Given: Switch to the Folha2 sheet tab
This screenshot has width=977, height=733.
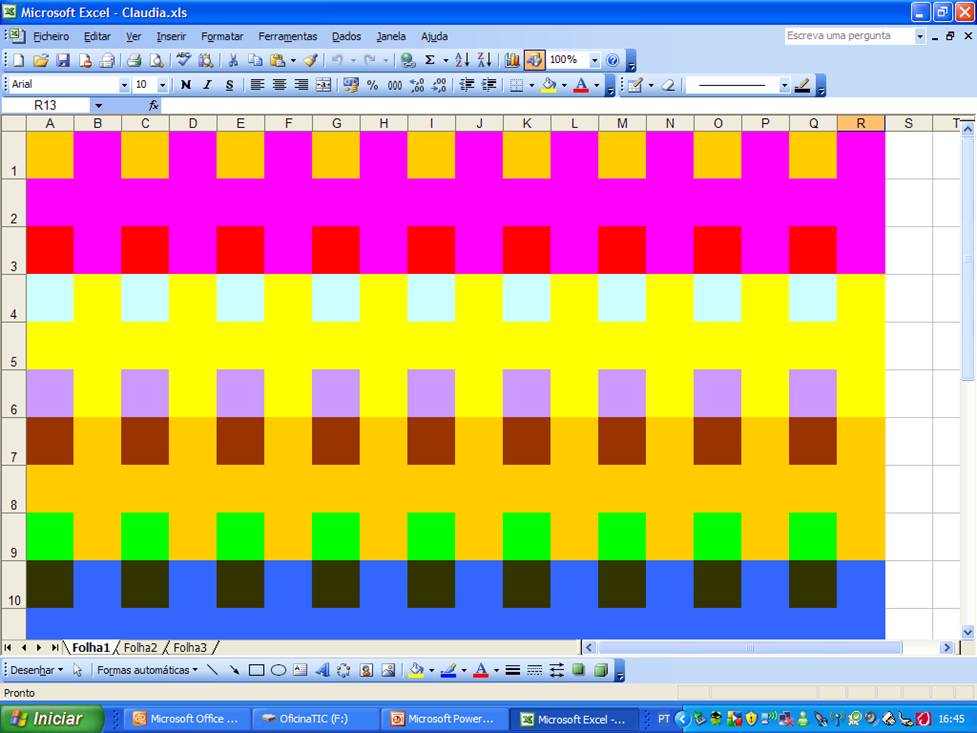Looking at the screenshot, I should click(x=140, y=648).
